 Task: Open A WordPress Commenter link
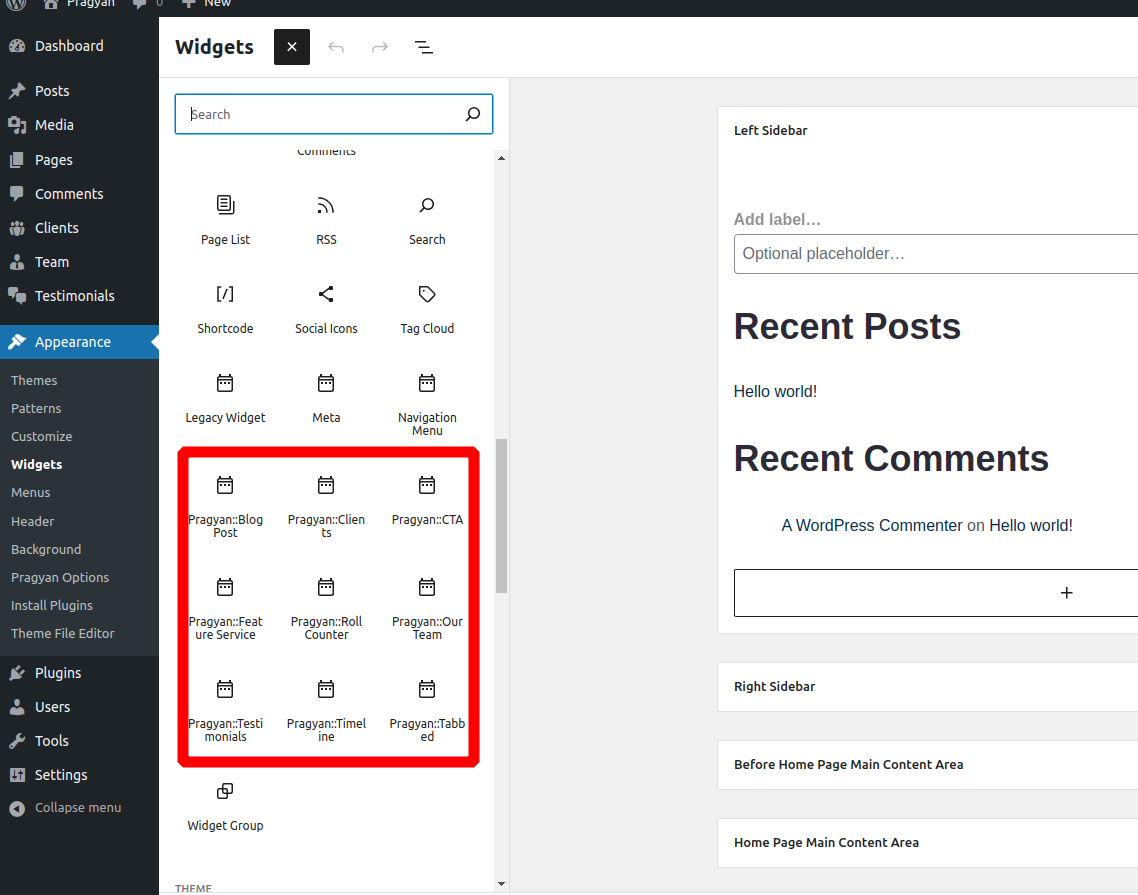(x=872, y=526)
